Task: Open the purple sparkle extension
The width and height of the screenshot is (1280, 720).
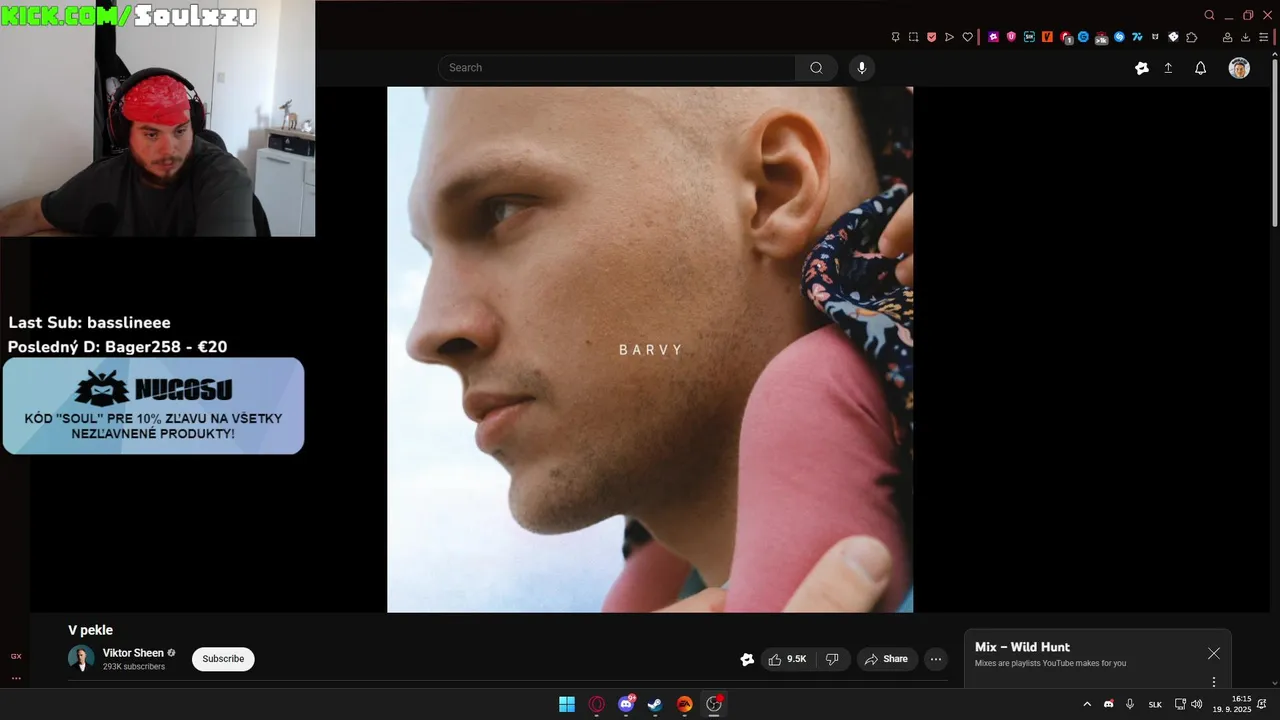Action: (993, 37)
